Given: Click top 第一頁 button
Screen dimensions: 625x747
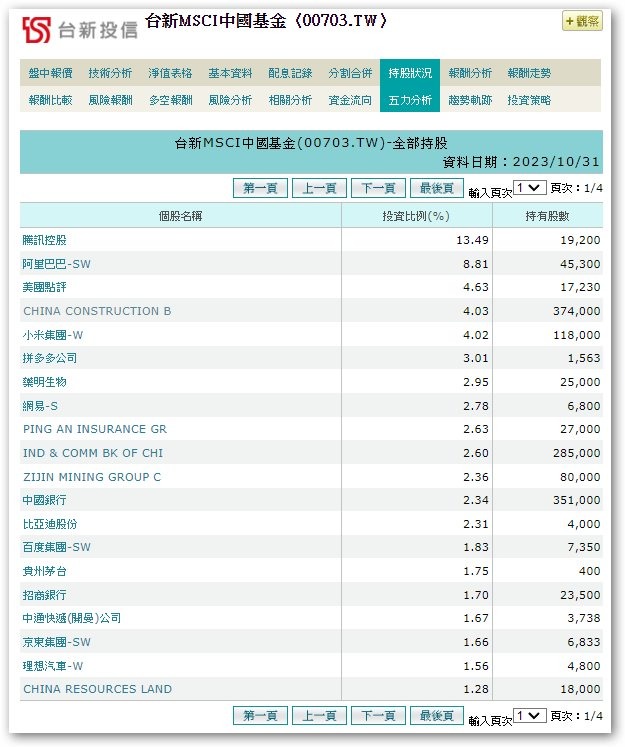Looking at the screenshot, I should [260, 188].
